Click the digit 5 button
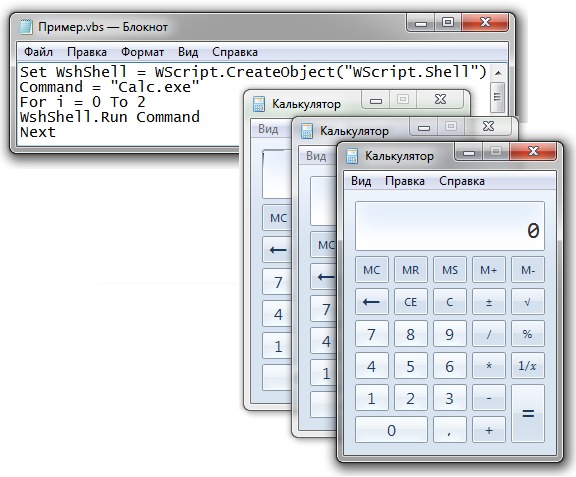The height and width of the screenshot is (477, 576). click(411, 366)
